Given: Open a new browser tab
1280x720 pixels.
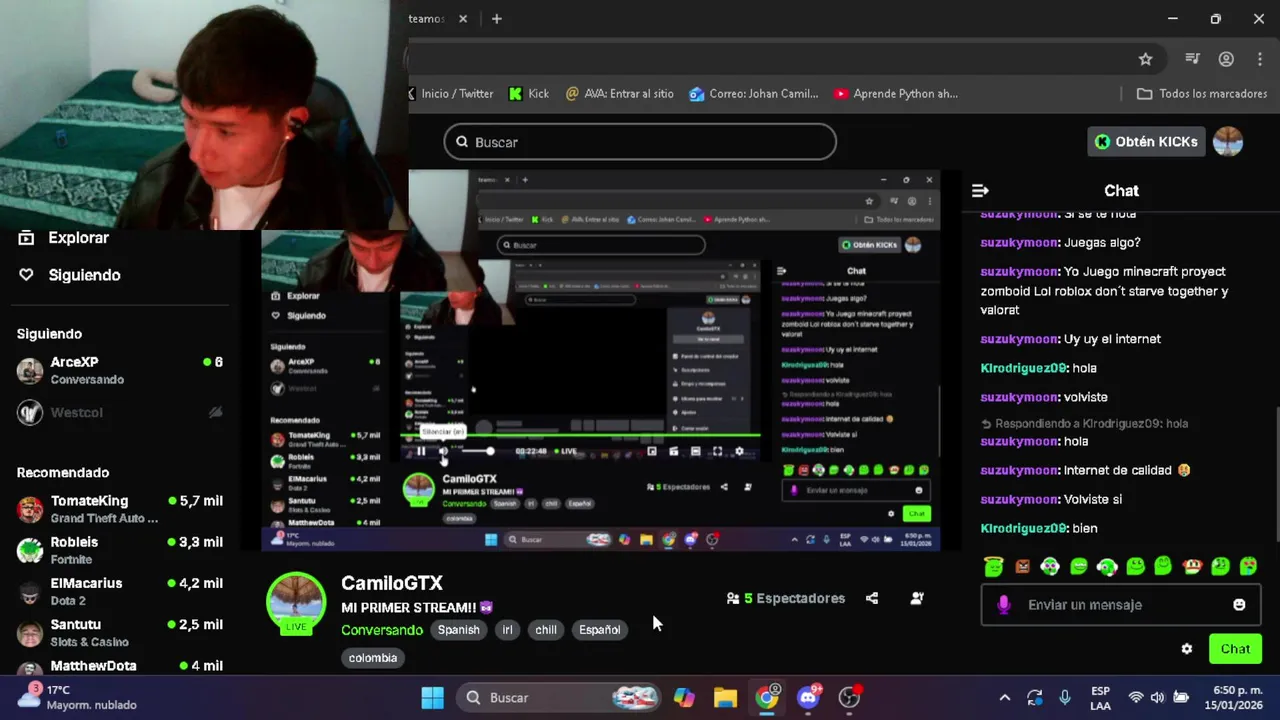Looking at the screenshot, I should (497, 19).
